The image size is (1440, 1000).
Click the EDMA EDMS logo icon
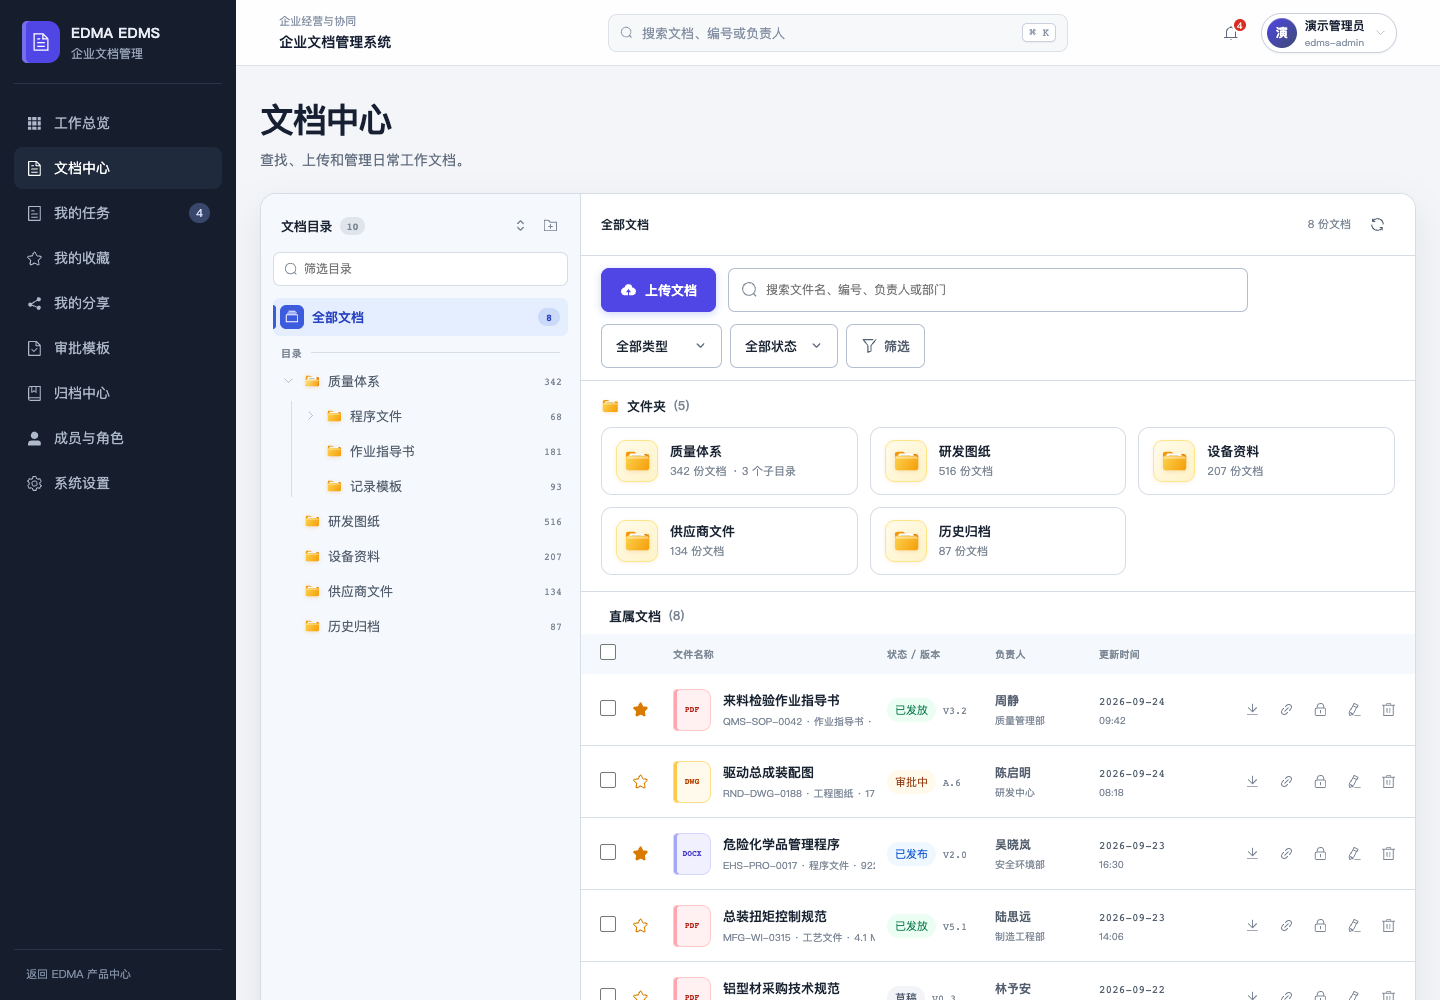41,42
